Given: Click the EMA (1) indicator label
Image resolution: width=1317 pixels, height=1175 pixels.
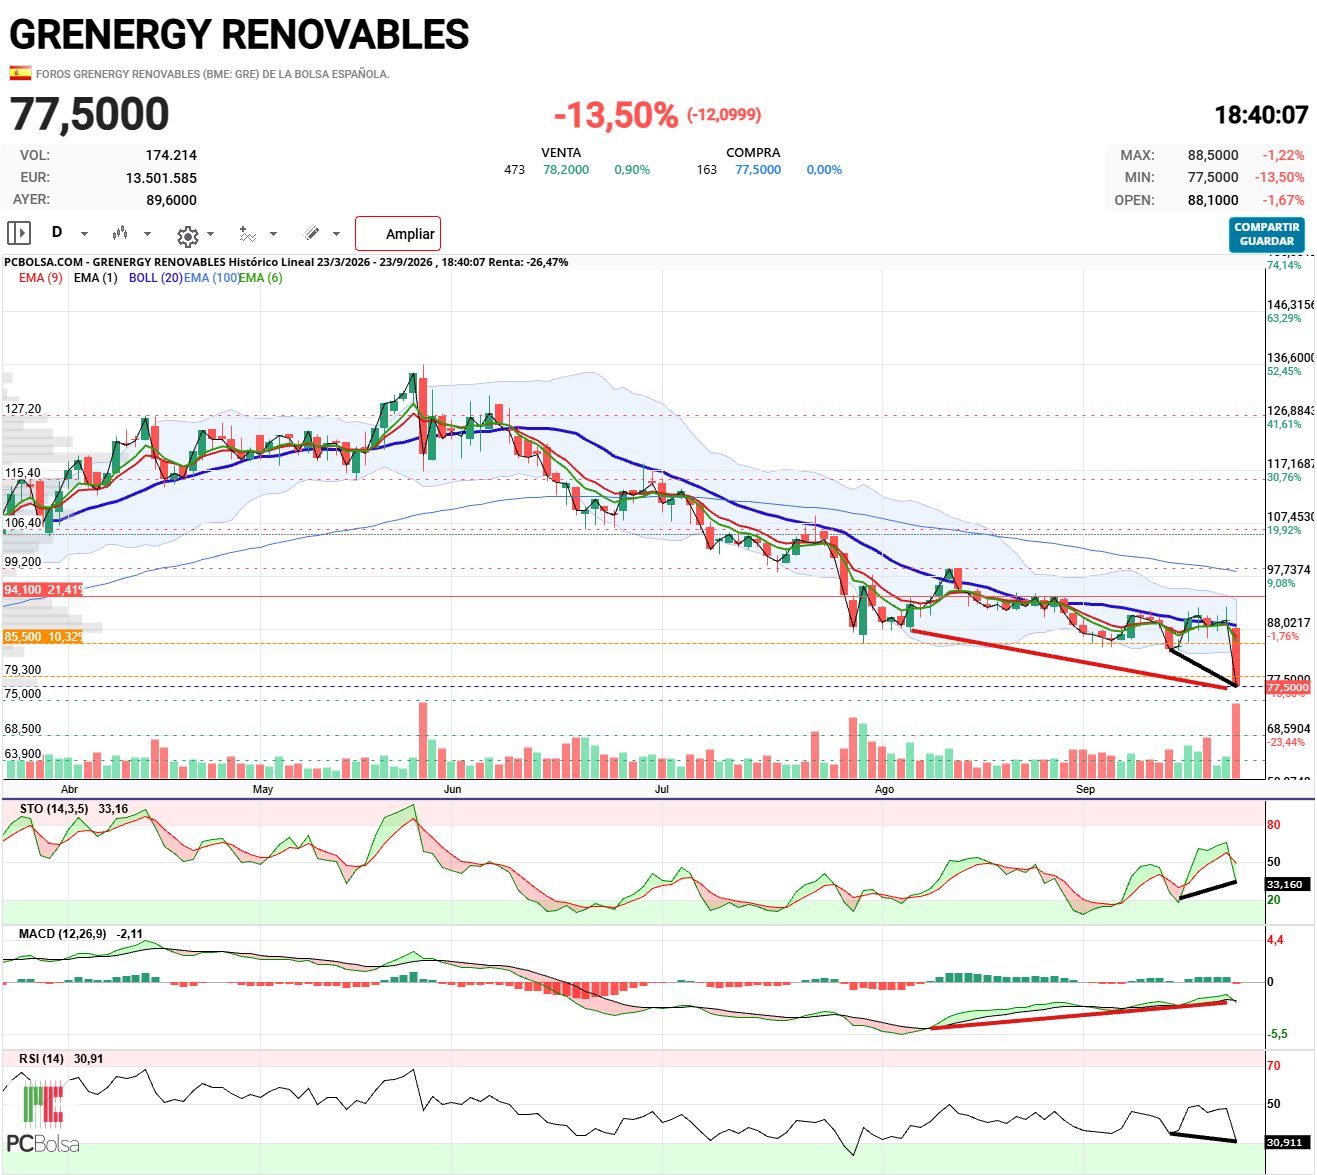Looking at the screenshot, I should pyautogui.click(x=95, y=278).
